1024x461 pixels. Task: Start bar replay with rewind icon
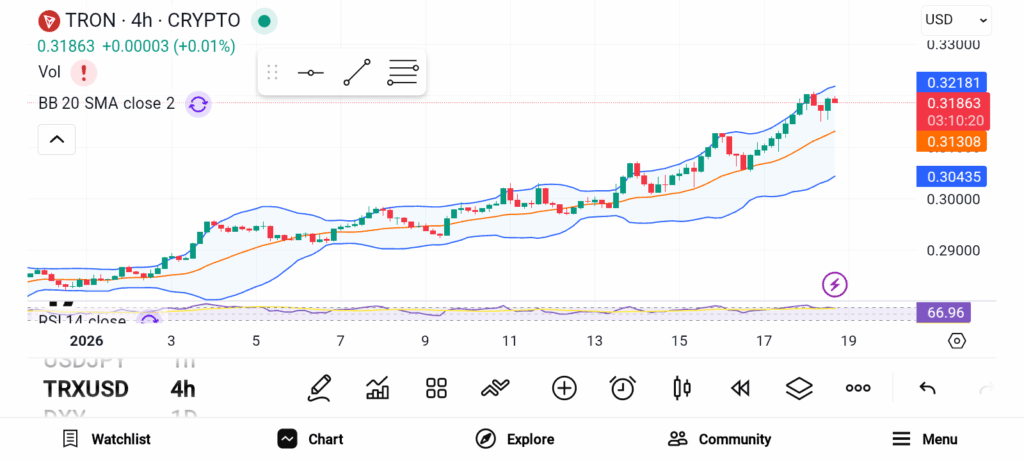[740, 388]
